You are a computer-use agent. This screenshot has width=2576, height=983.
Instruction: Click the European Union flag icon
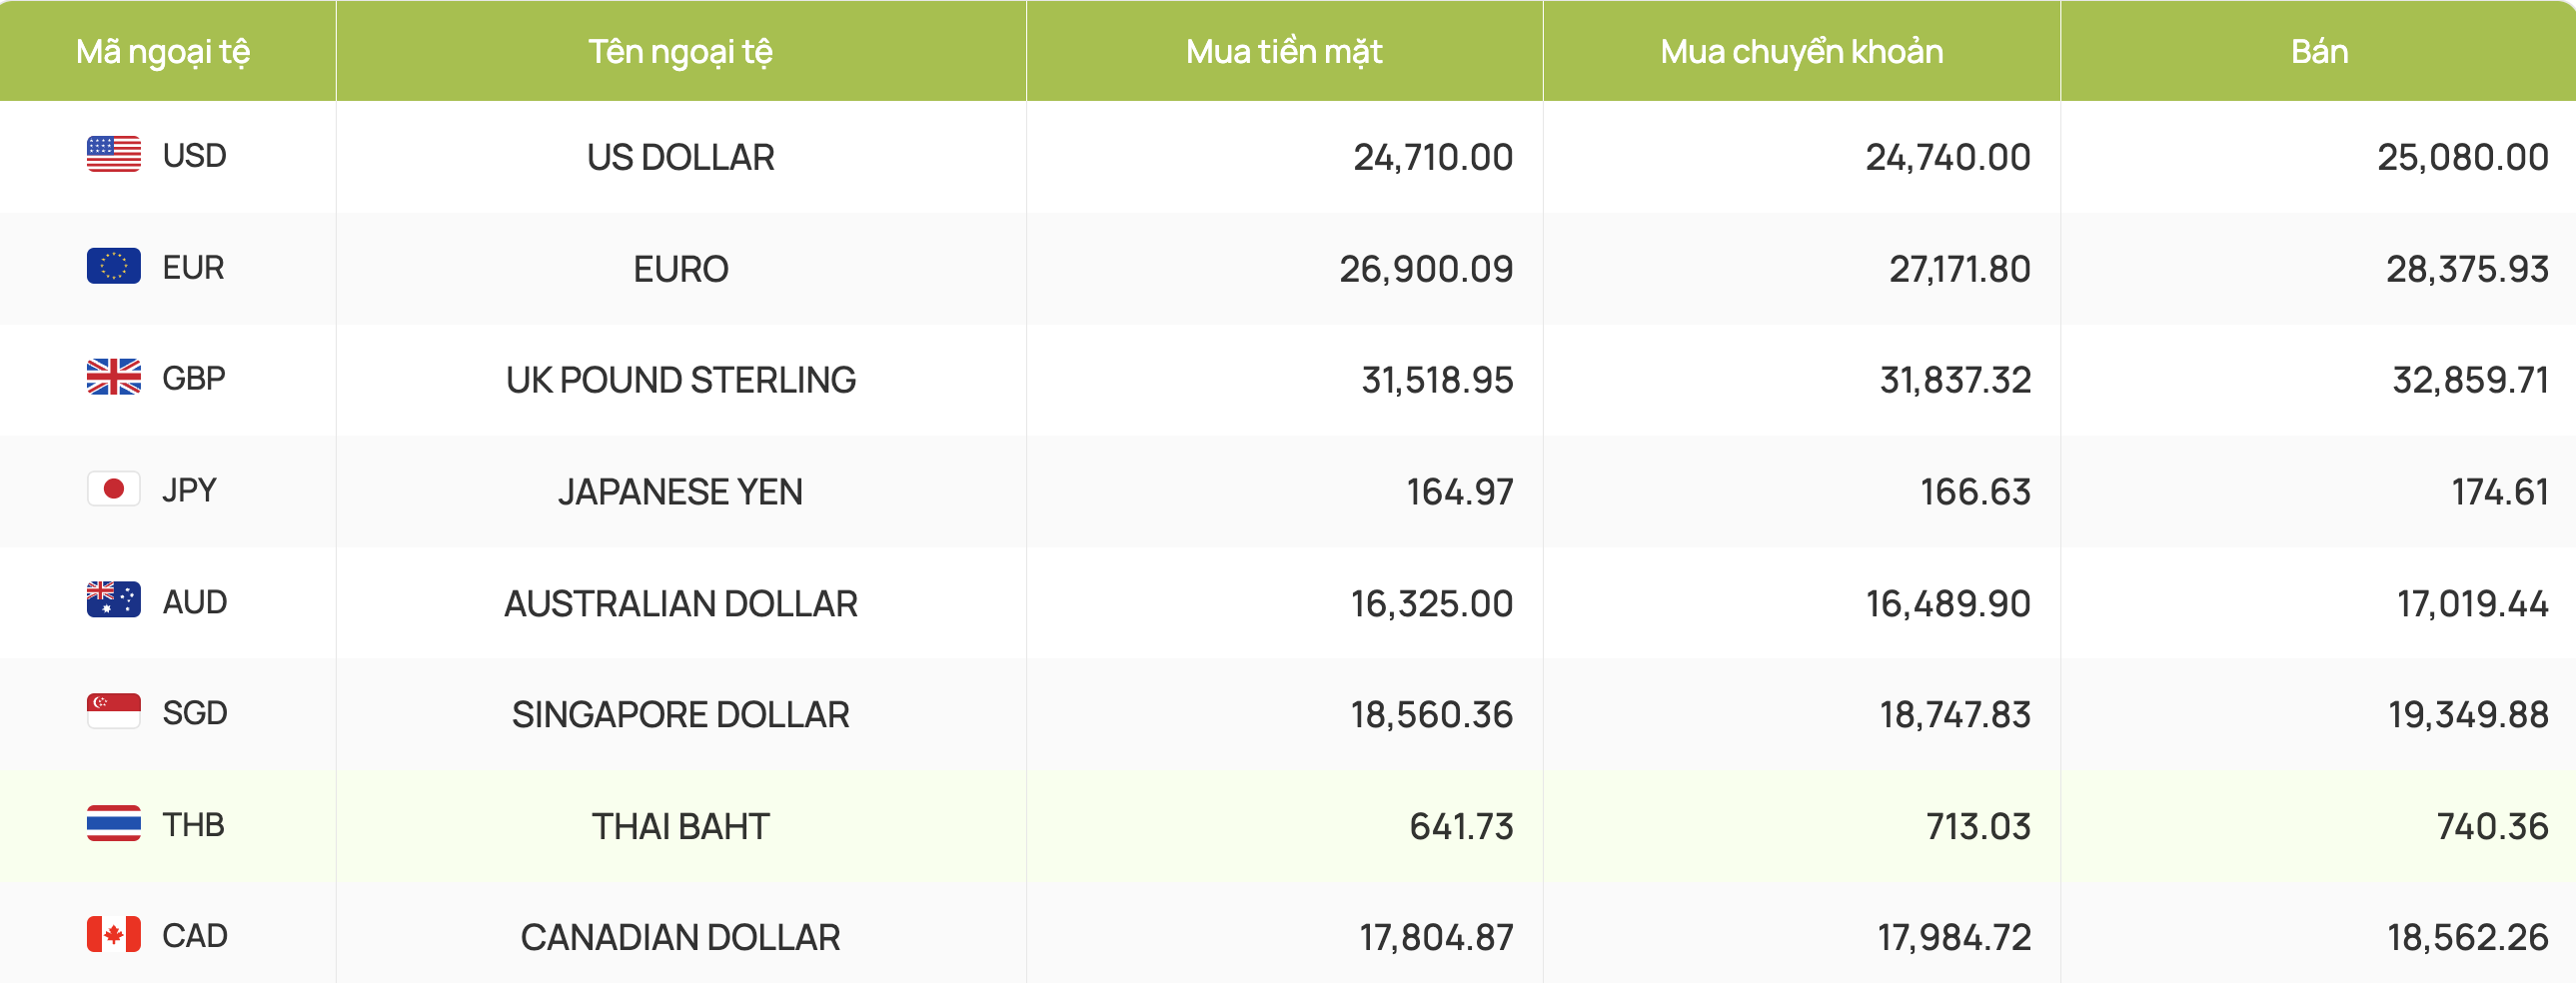tap(113, 267)
